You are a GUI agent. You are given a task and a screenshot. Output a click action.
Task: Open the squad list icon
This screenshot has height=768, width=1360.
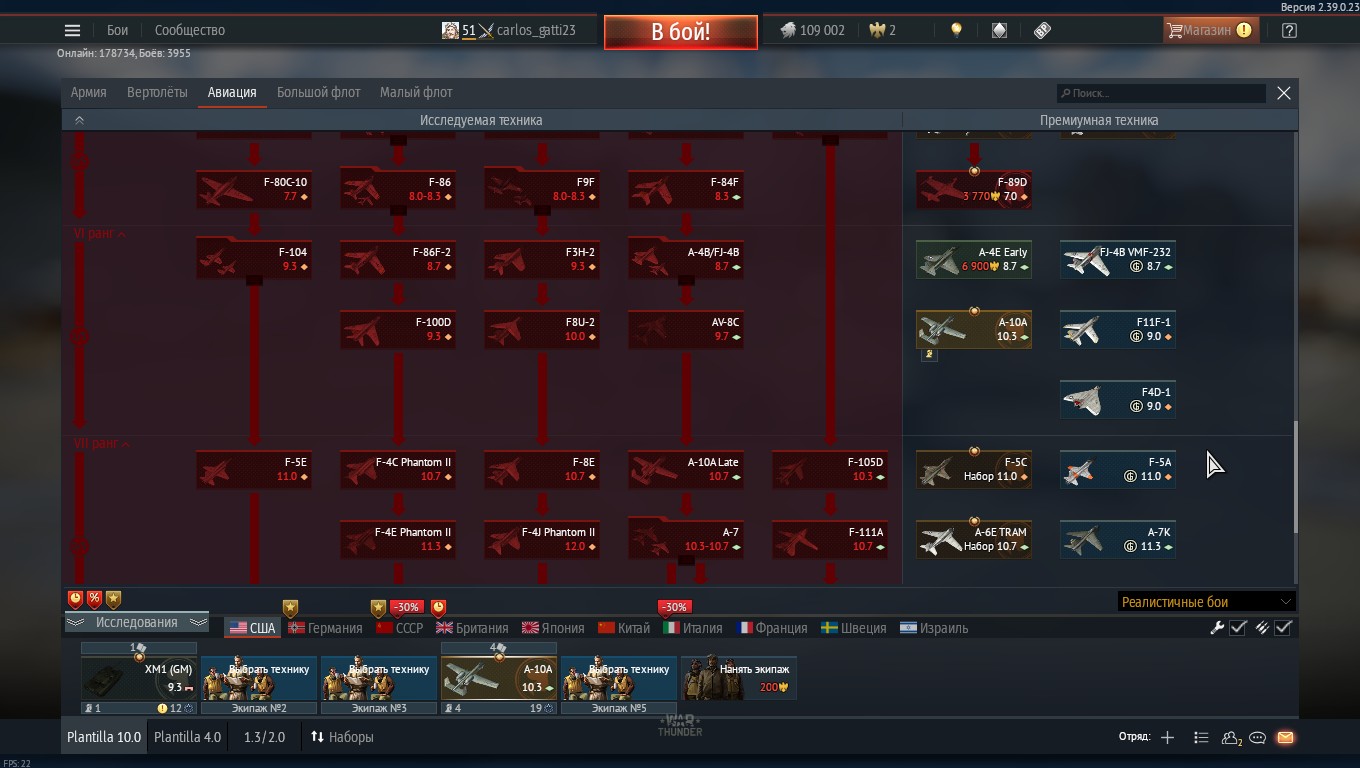[x=1201, y=737]
